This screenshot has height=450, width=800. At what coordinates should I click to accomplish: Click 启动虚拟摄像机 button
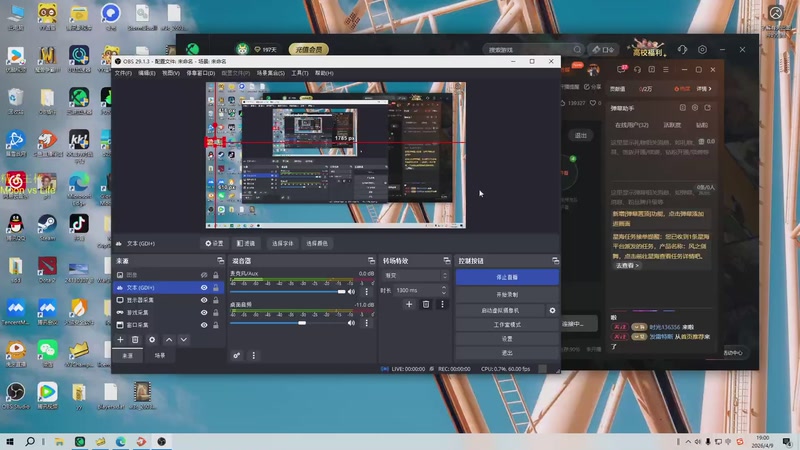coord(500,310)
